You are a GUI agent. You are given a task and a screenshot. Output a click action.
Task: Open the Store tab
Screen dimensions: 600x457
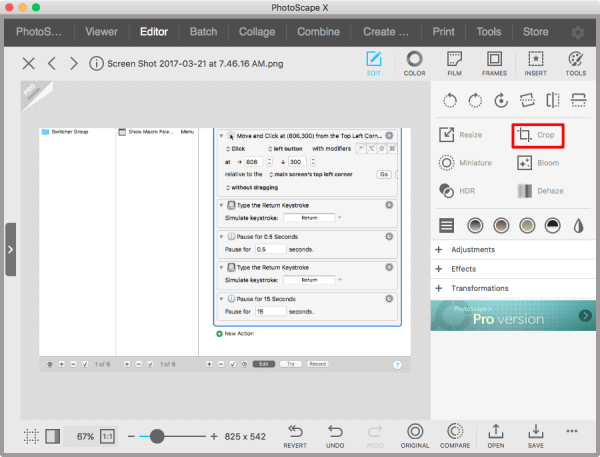tap(535, 32)
